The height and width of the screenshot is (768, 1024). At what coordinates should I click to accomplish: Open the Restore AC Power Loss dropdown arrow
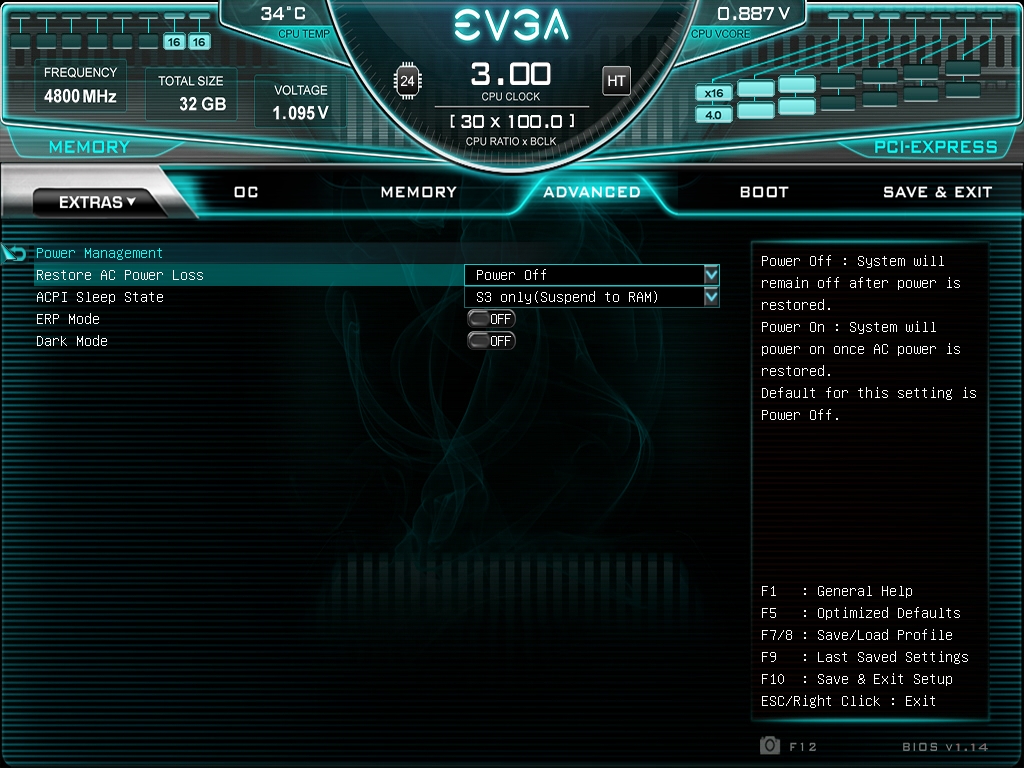(x=711, y=275)
